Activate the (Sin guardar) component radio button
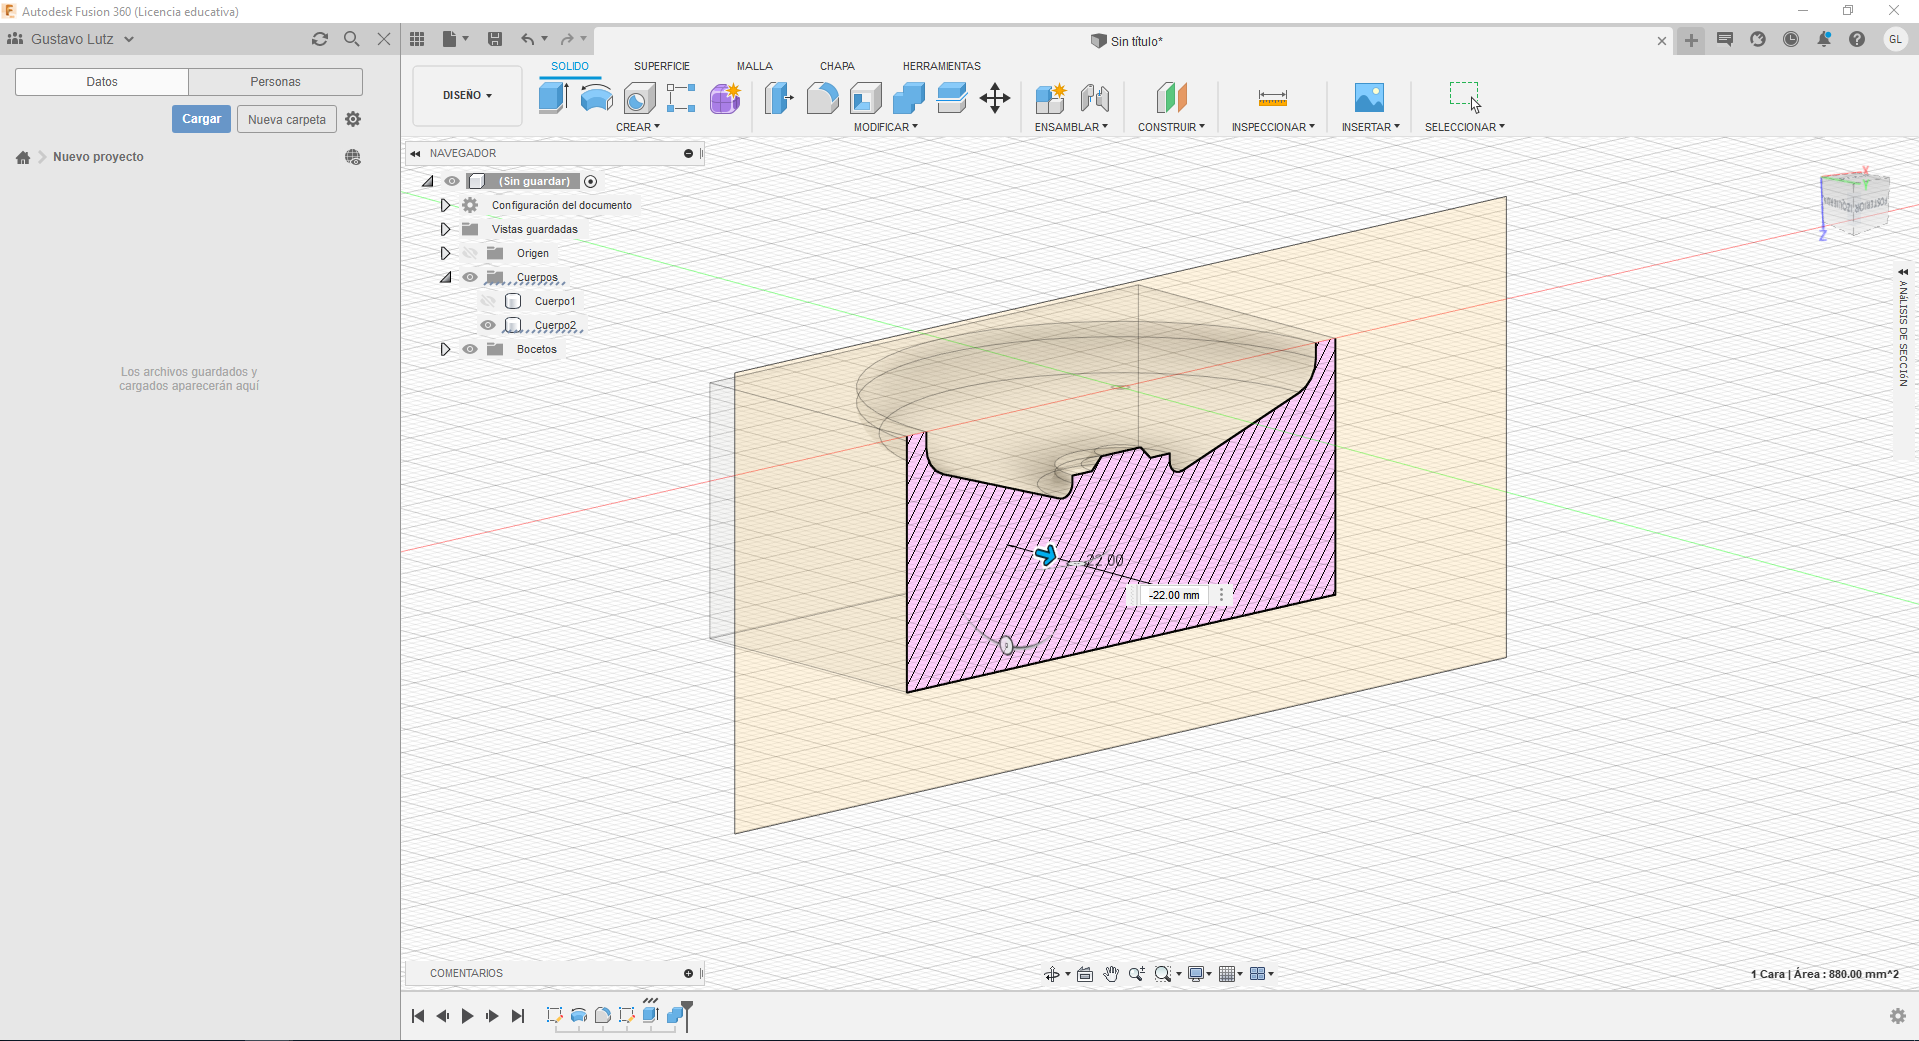The image size is (1919, 1041). [x=591, y=181]
